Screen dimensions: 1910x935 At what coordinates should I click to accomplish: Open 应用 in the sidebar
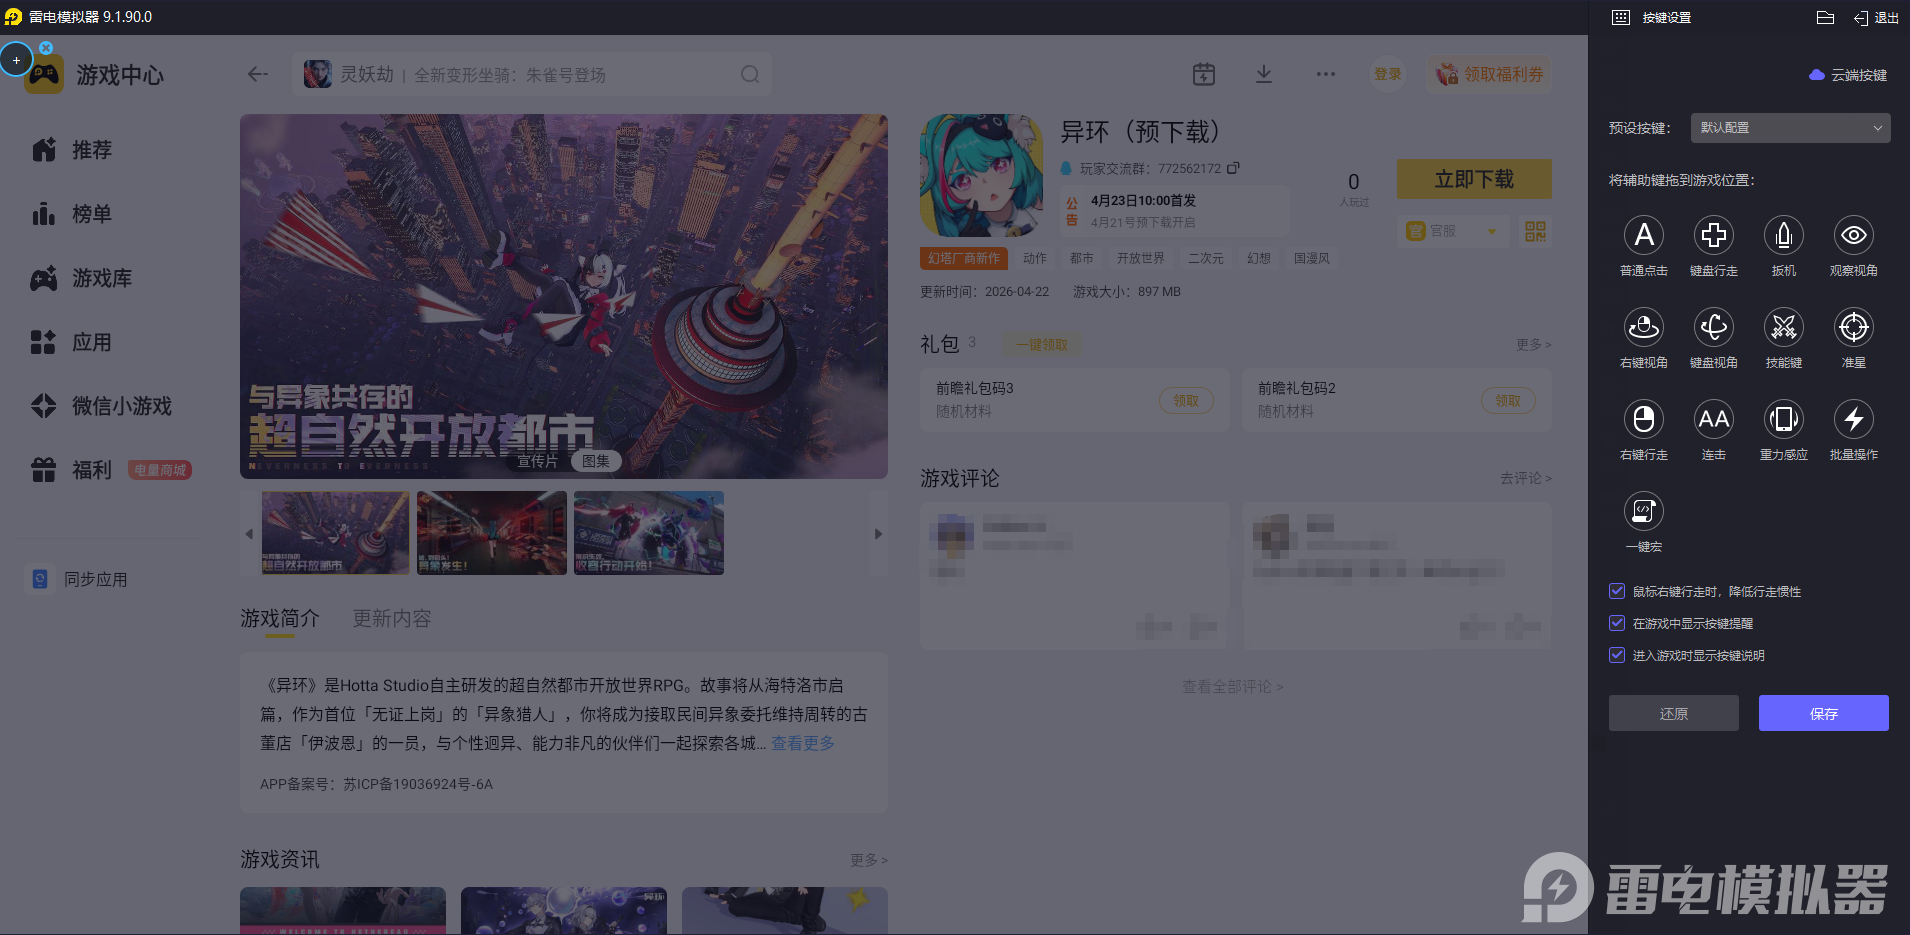[x=72, y=342]
